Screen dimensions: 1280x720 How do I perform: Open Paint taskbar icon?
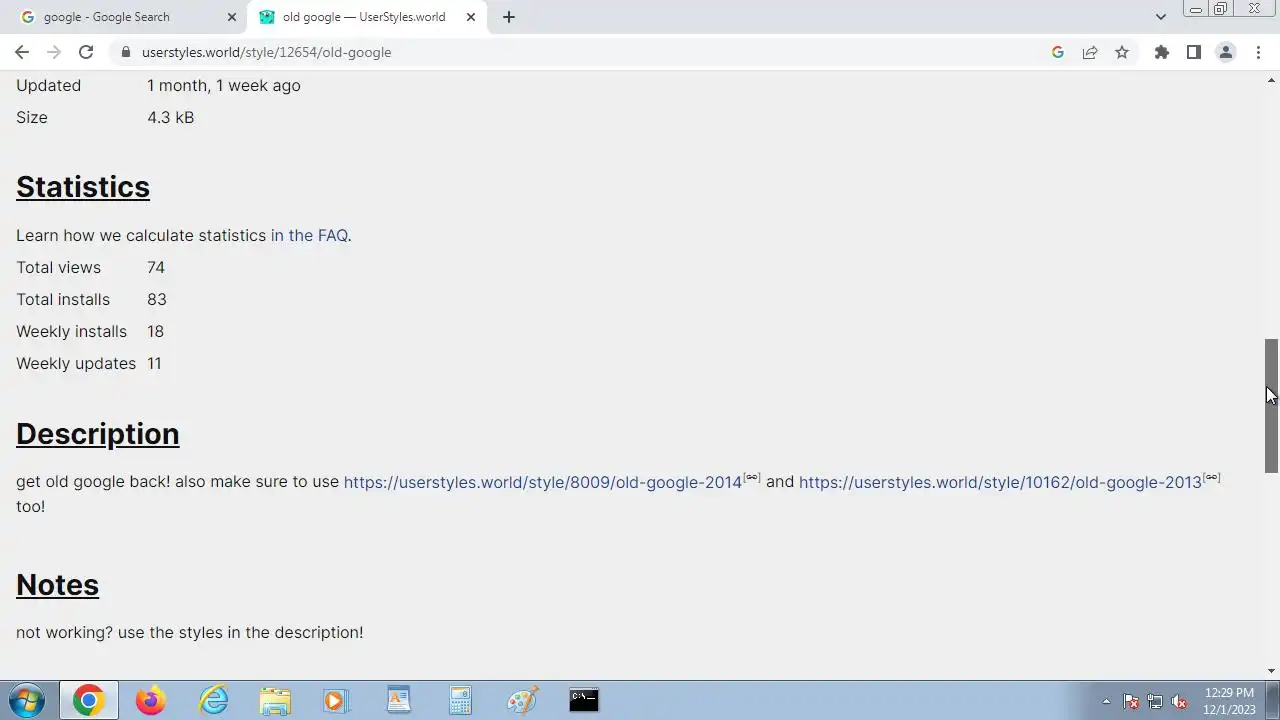coord(522,700)
